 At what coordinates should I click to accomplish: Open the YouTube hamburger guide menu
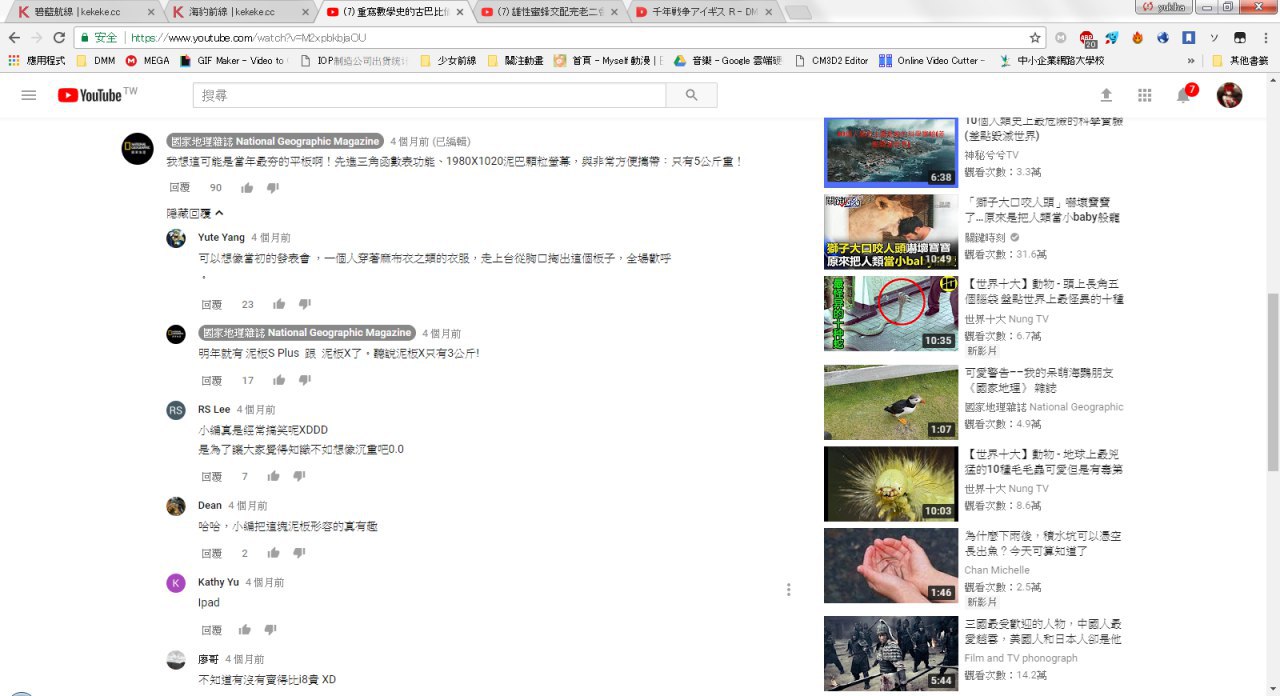(x=29, y=95)
